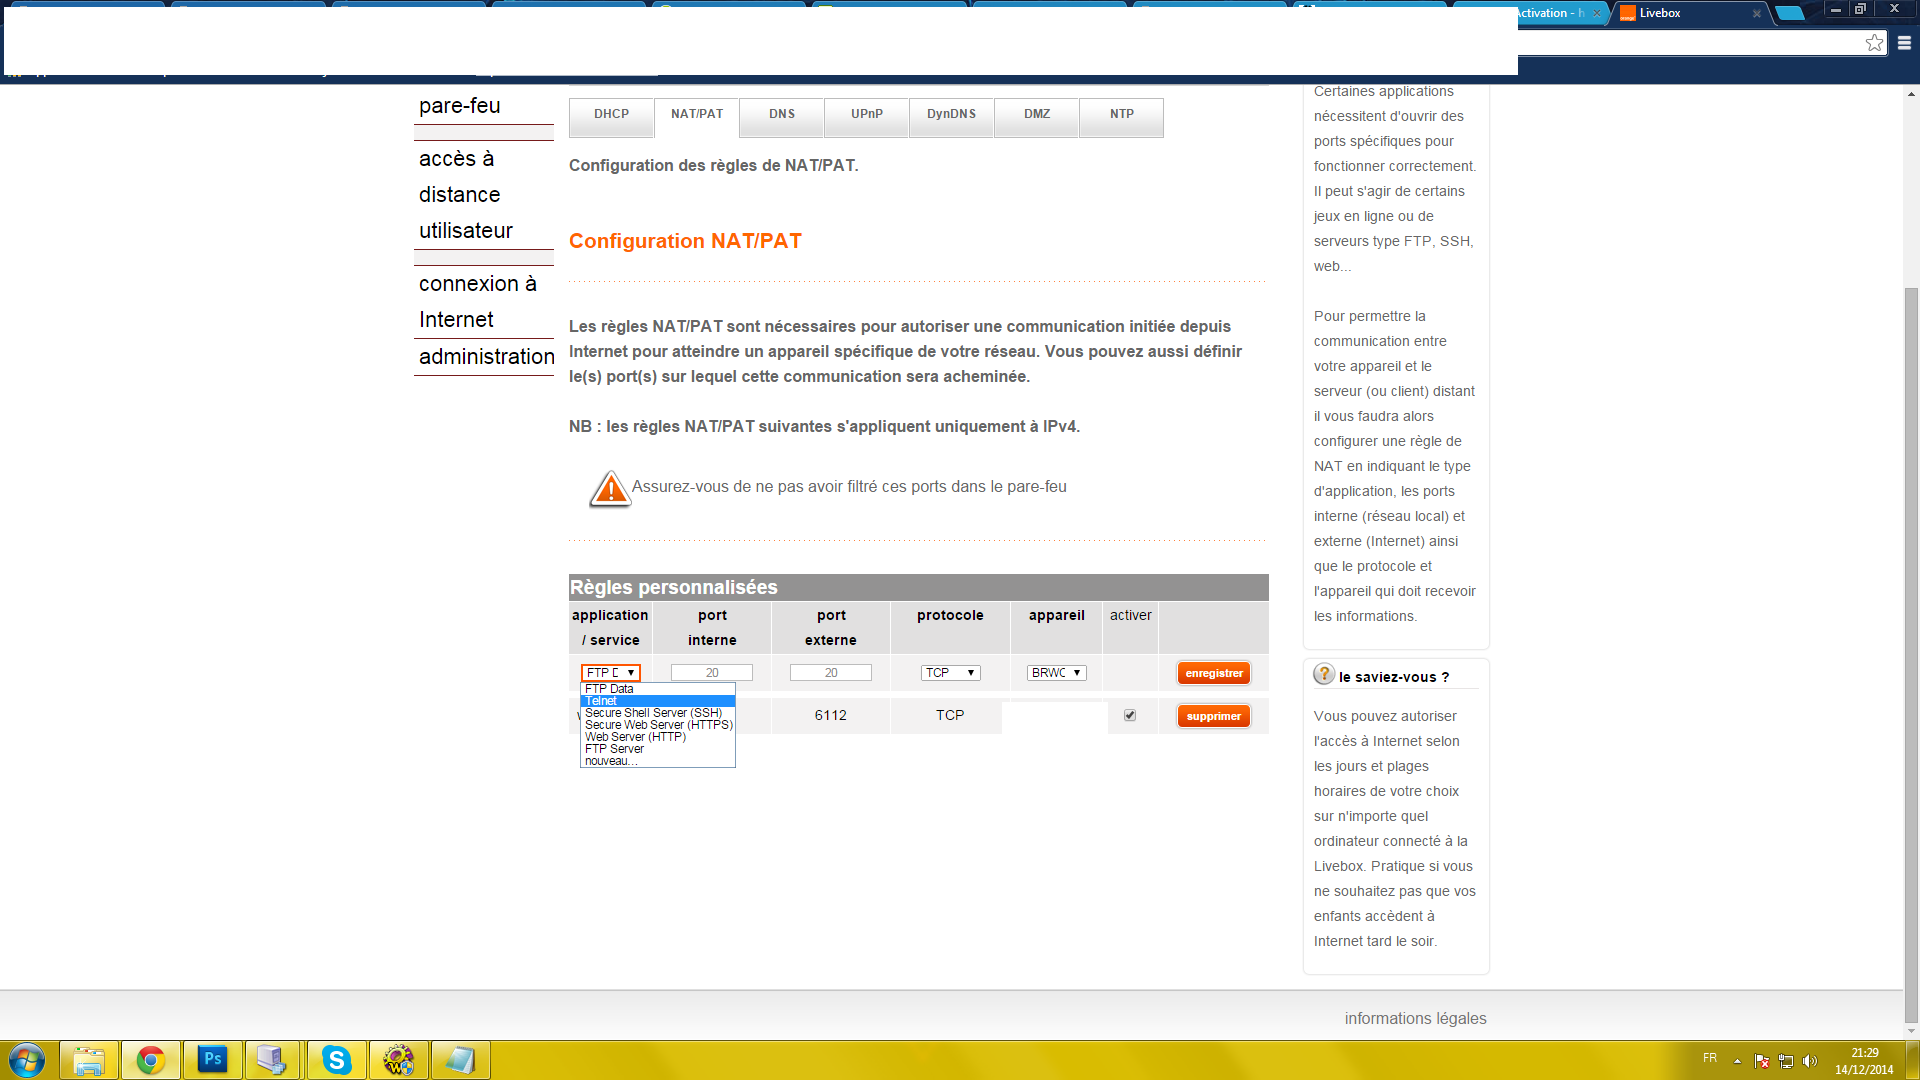Open Skype from the taskbar

pos(337,1060)
